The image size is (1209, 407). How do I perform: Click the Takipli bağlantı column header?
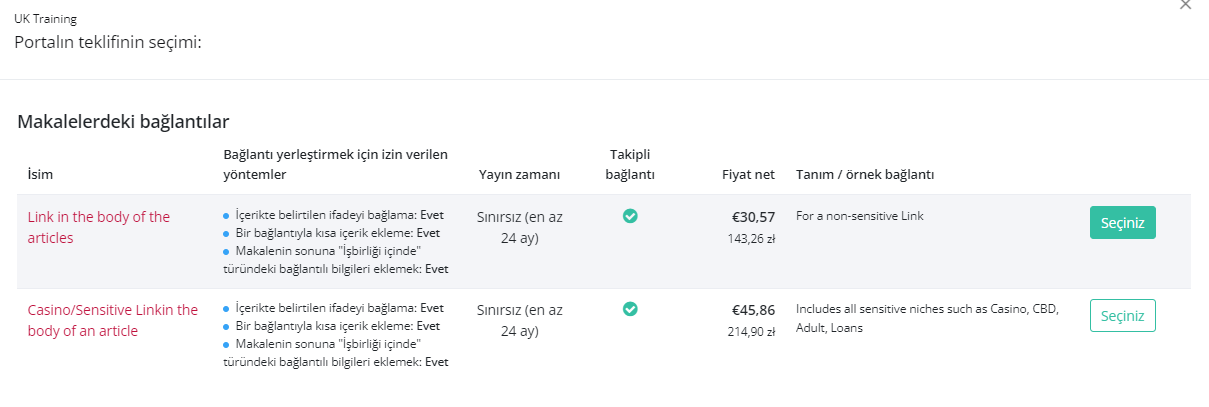(631, 164)
